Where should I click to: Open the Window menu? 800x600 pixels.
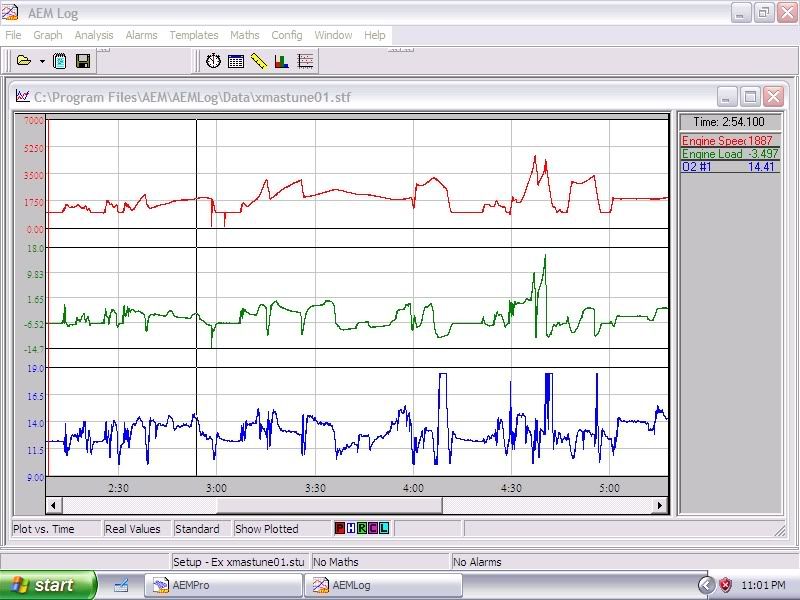pyautogui.click(x=333, y=35)
